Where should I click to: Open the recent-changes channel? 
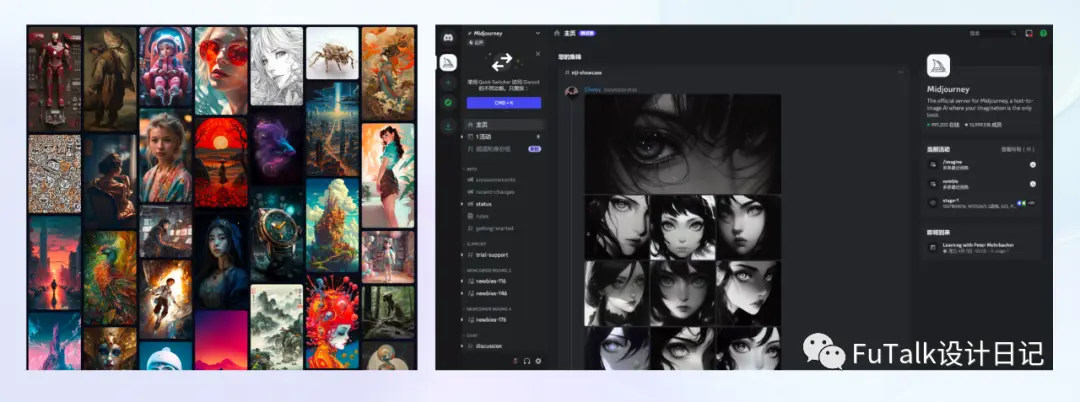coord(495,192)
